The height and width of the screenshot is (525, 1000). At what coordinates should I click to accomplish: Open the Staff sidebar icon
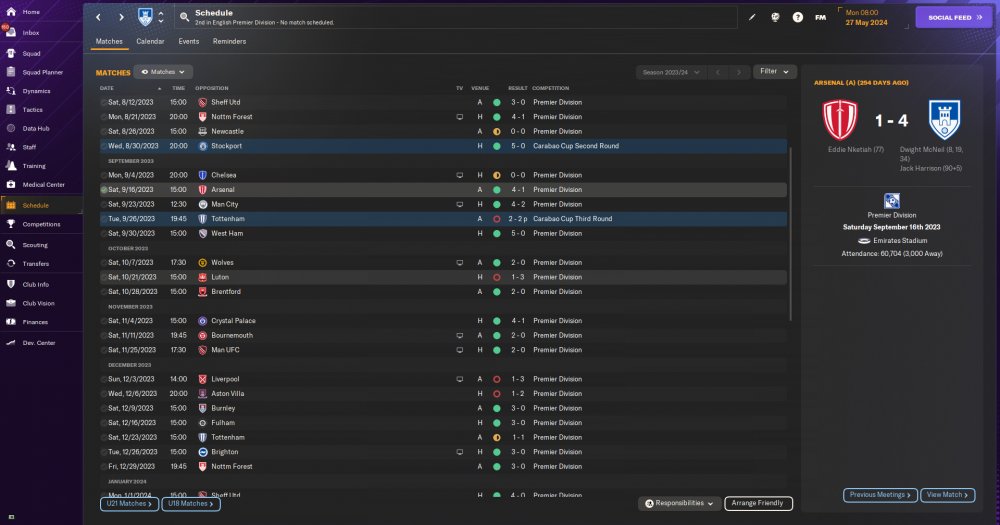[x=11, y=147]
